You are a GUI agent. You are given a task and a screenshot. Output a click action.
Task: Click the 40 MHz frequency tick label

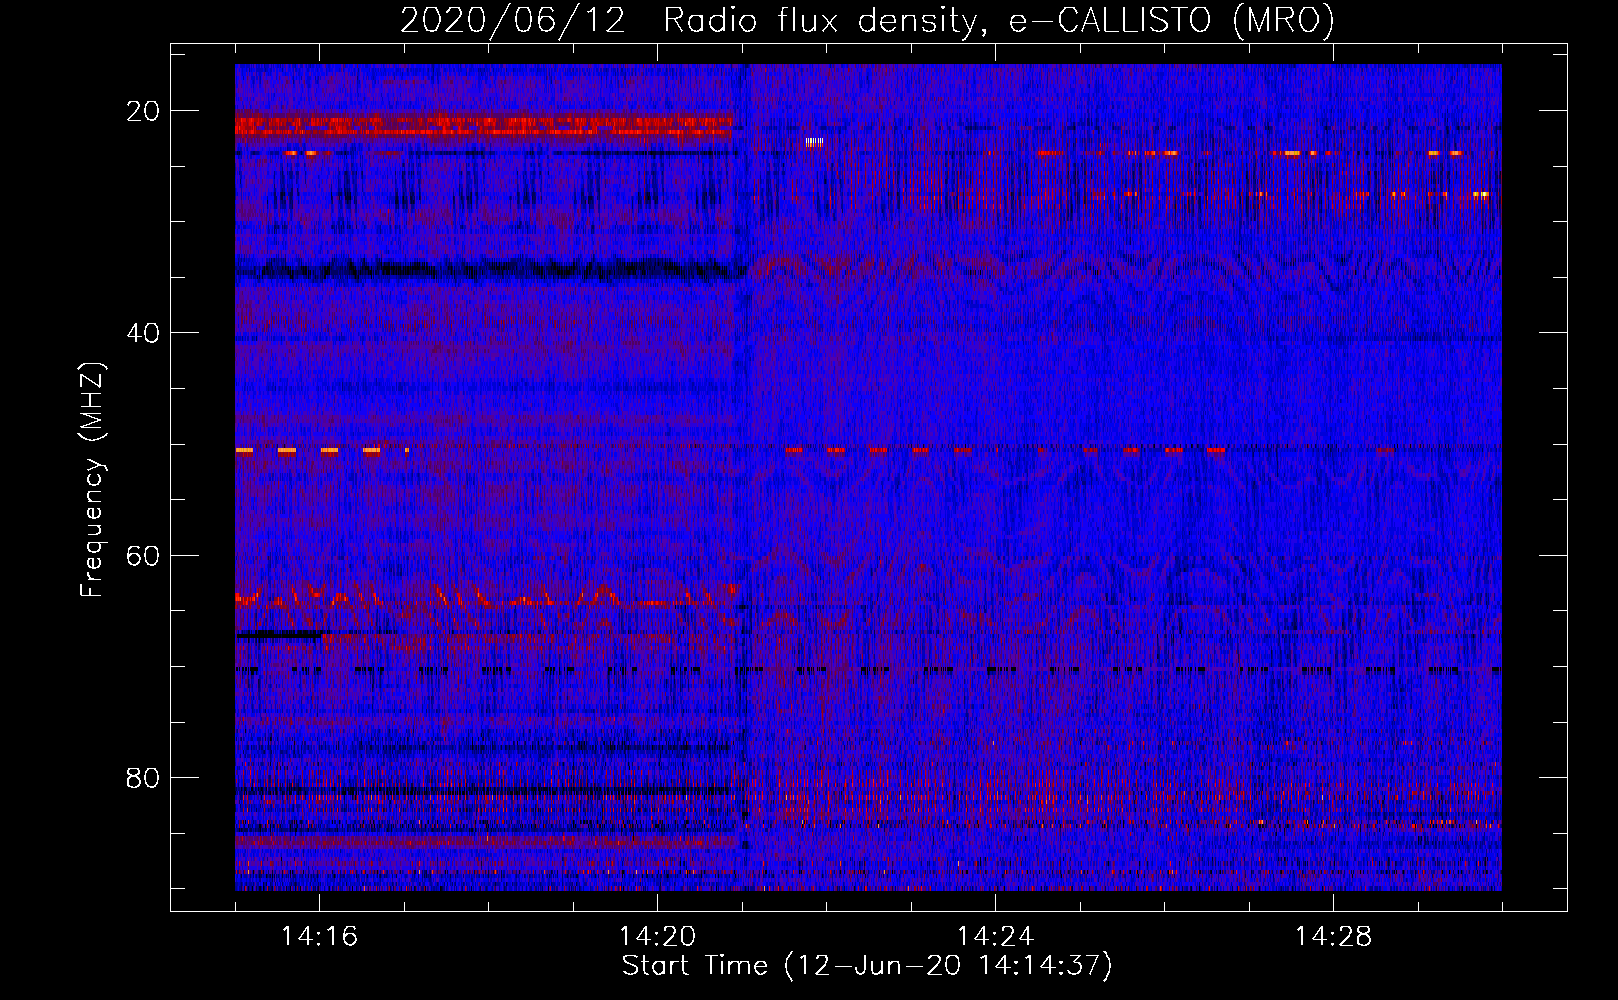pyautogui.click(x=144, y=333)
